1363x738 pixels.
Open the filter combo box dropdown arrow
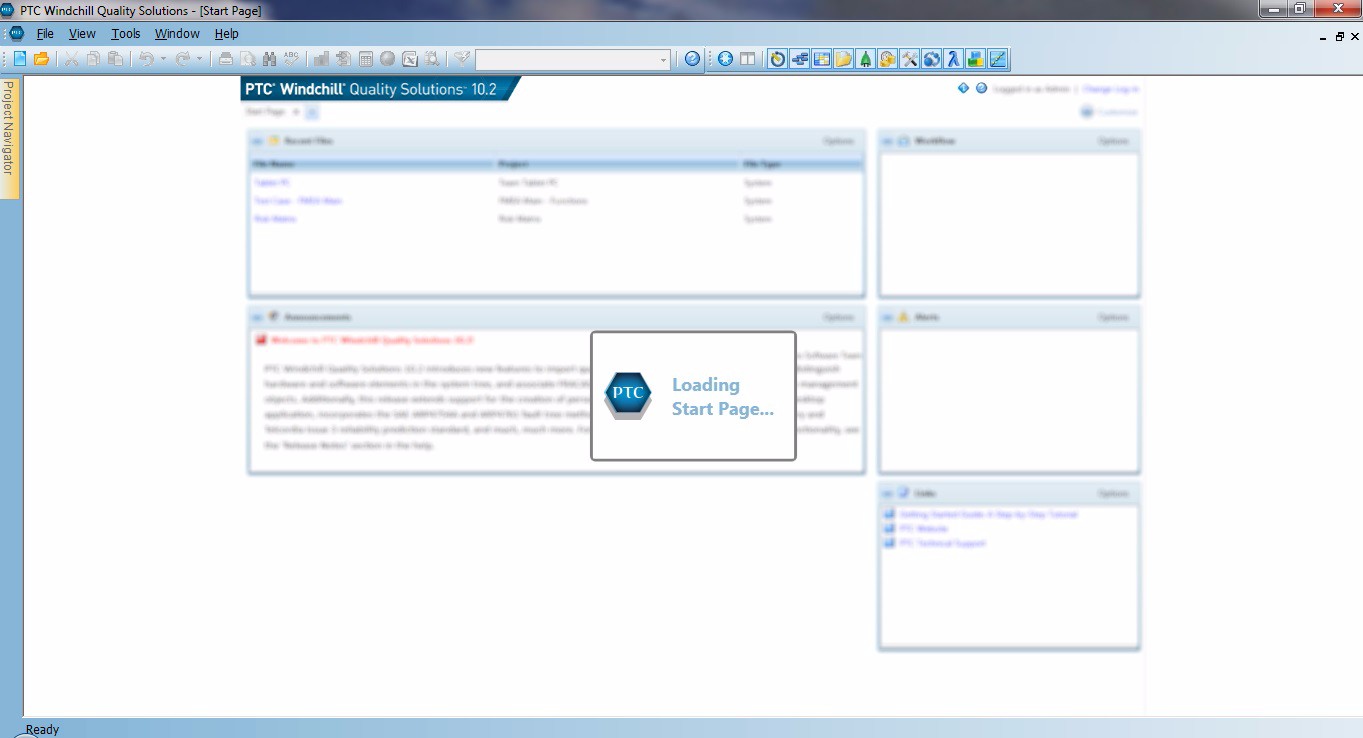tap(663, 60)
